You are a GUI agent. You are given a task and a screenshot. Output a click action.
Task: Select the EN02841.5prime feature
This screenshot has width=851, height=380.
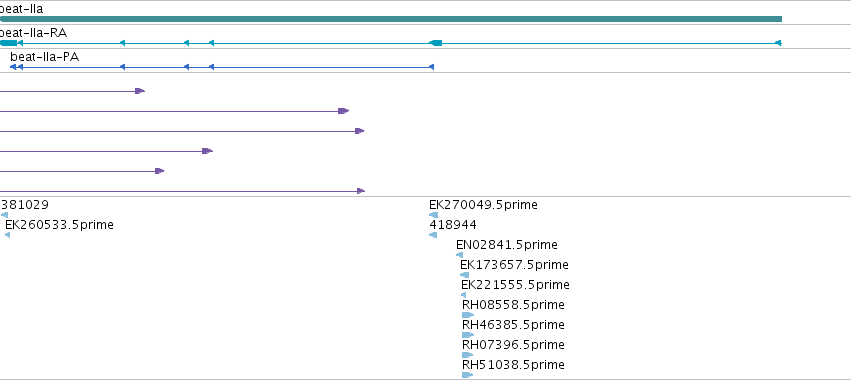click(x=506, y=245)
